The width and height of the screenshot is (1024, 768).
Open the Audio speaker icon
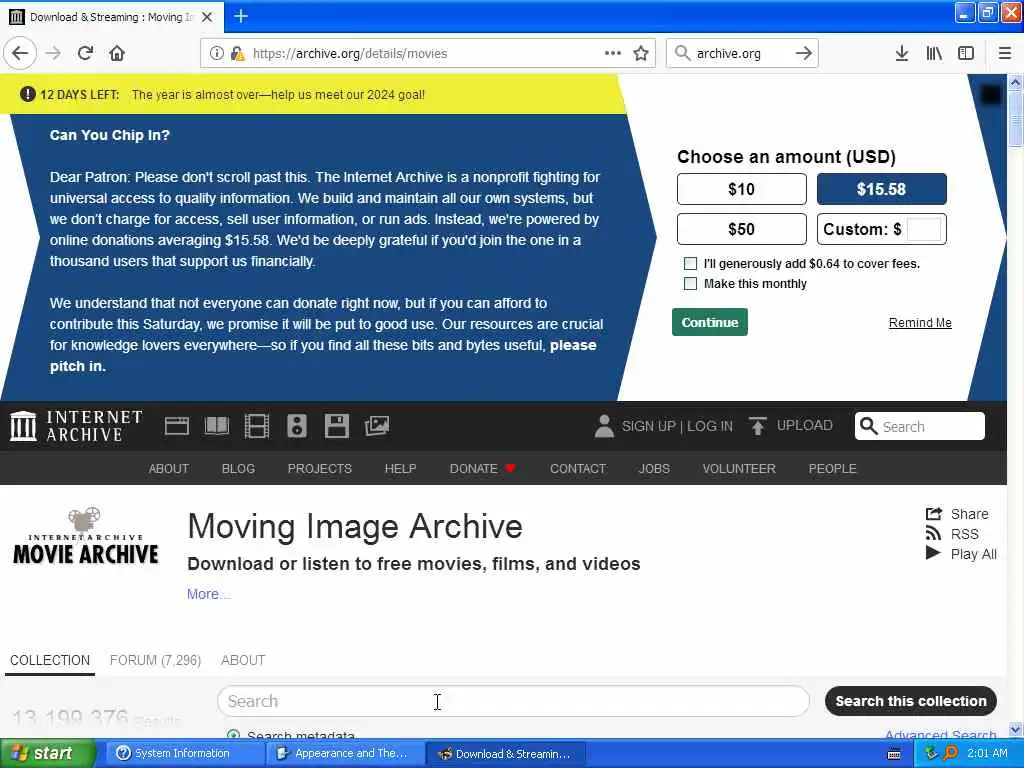[x=296, y=426]
